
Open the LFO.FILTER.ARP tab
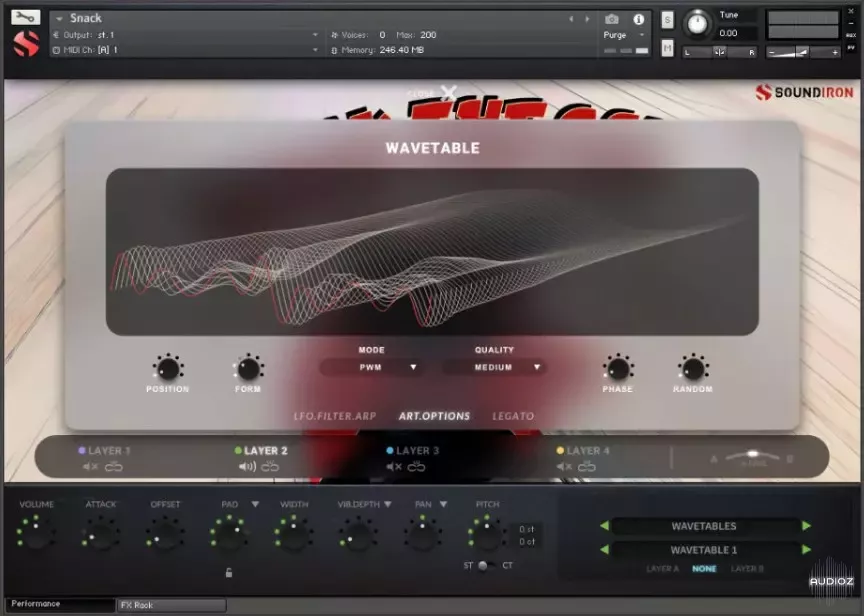(334, 416)
